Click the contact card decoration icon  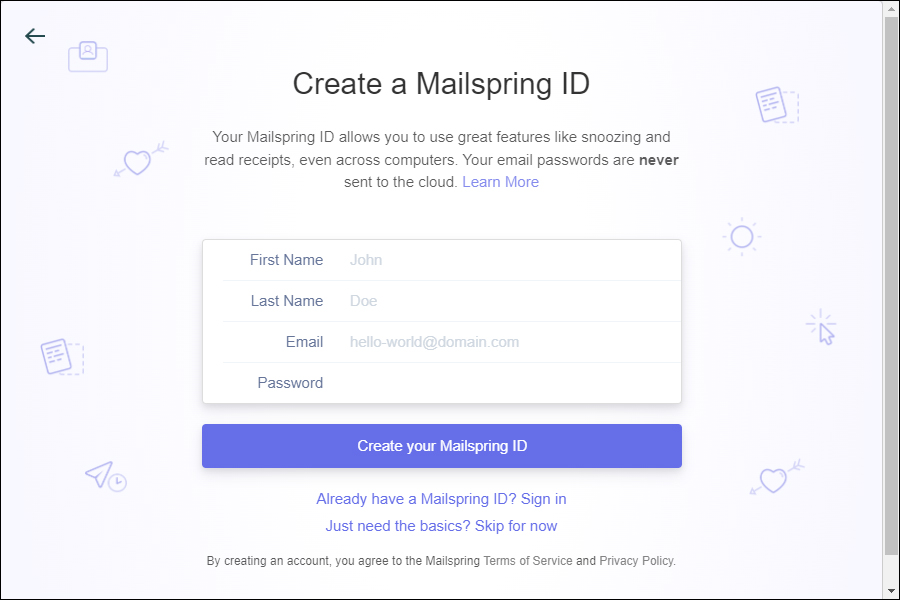88,55
